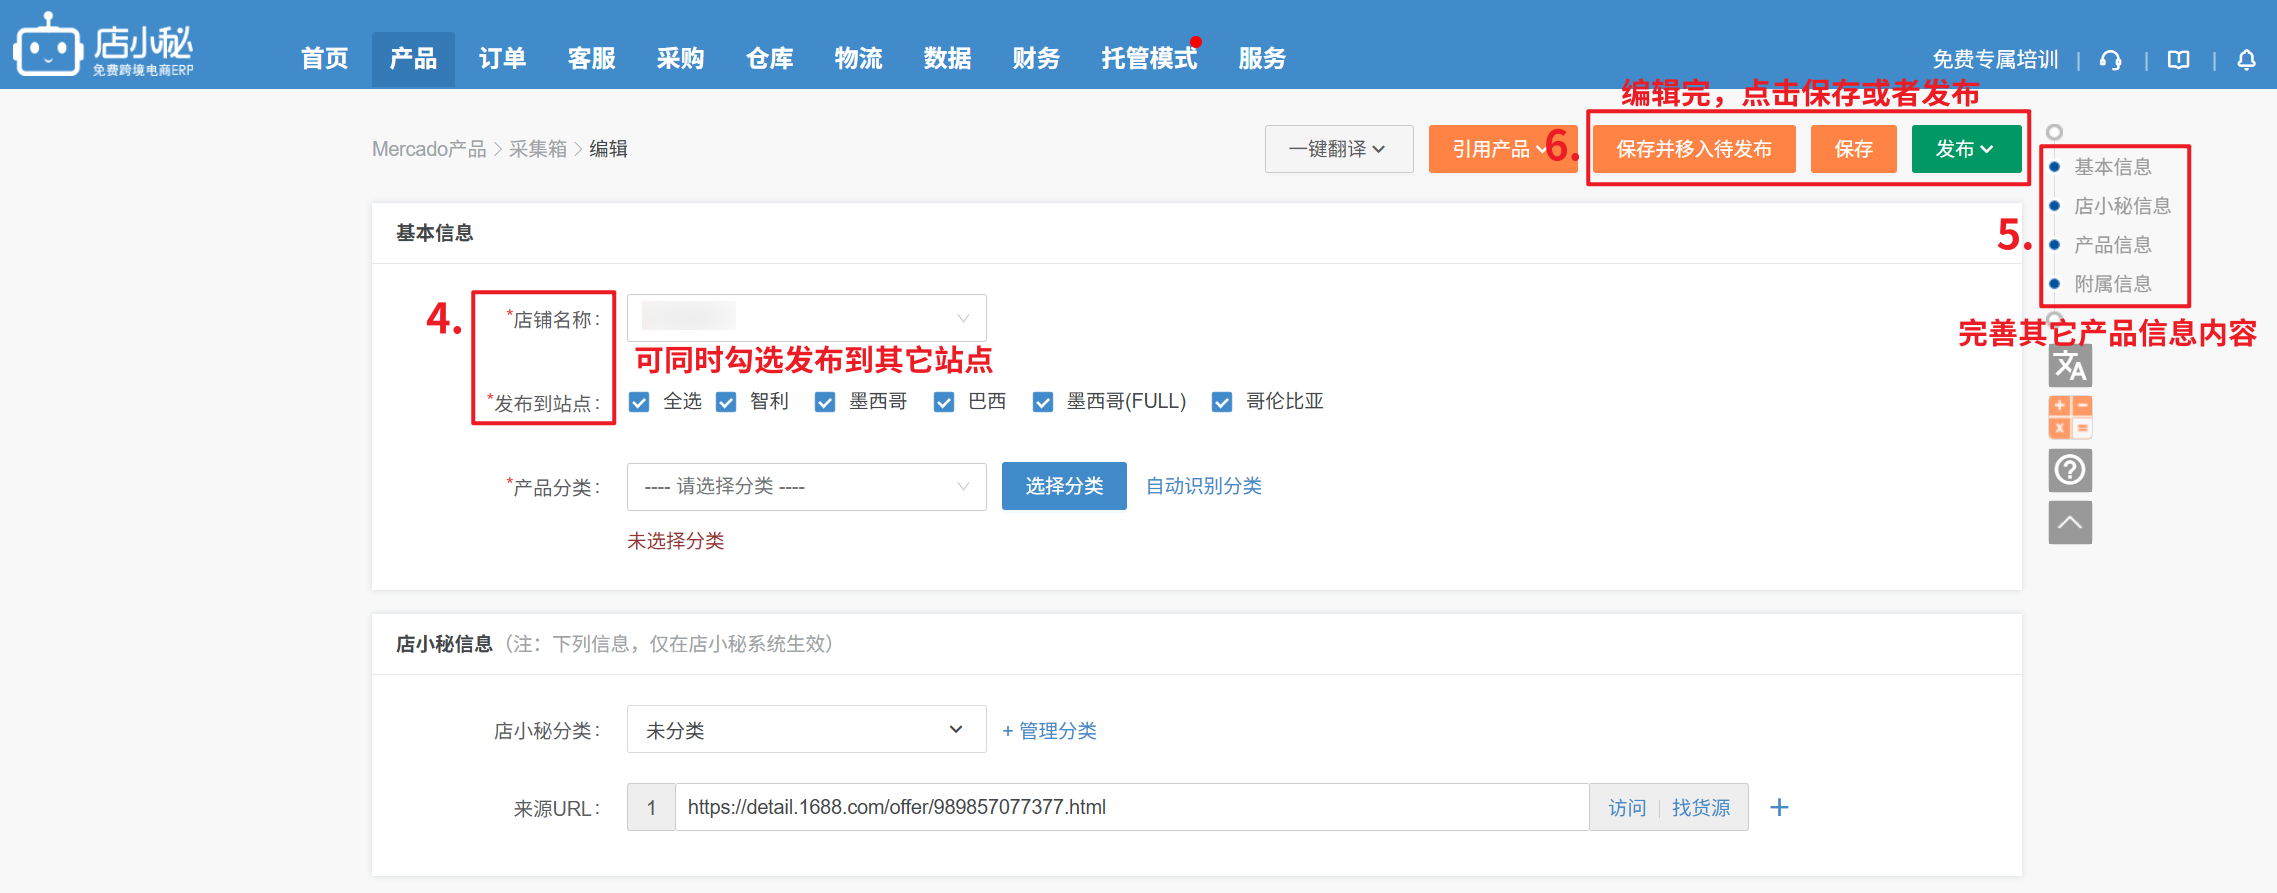Viewport: 2277px width, 893px height.
Task: Click the notification bell icon
Action: [2246, 60]
